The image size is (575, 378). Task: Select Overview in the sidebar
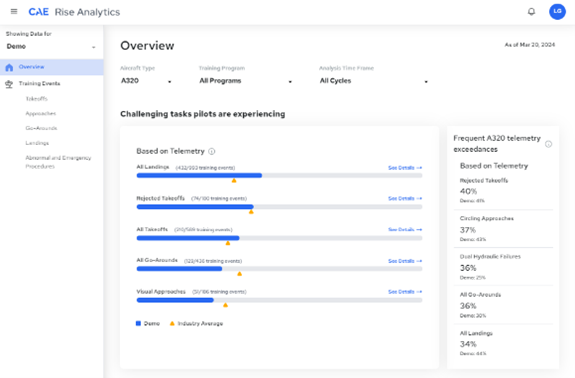click(52, 67)
